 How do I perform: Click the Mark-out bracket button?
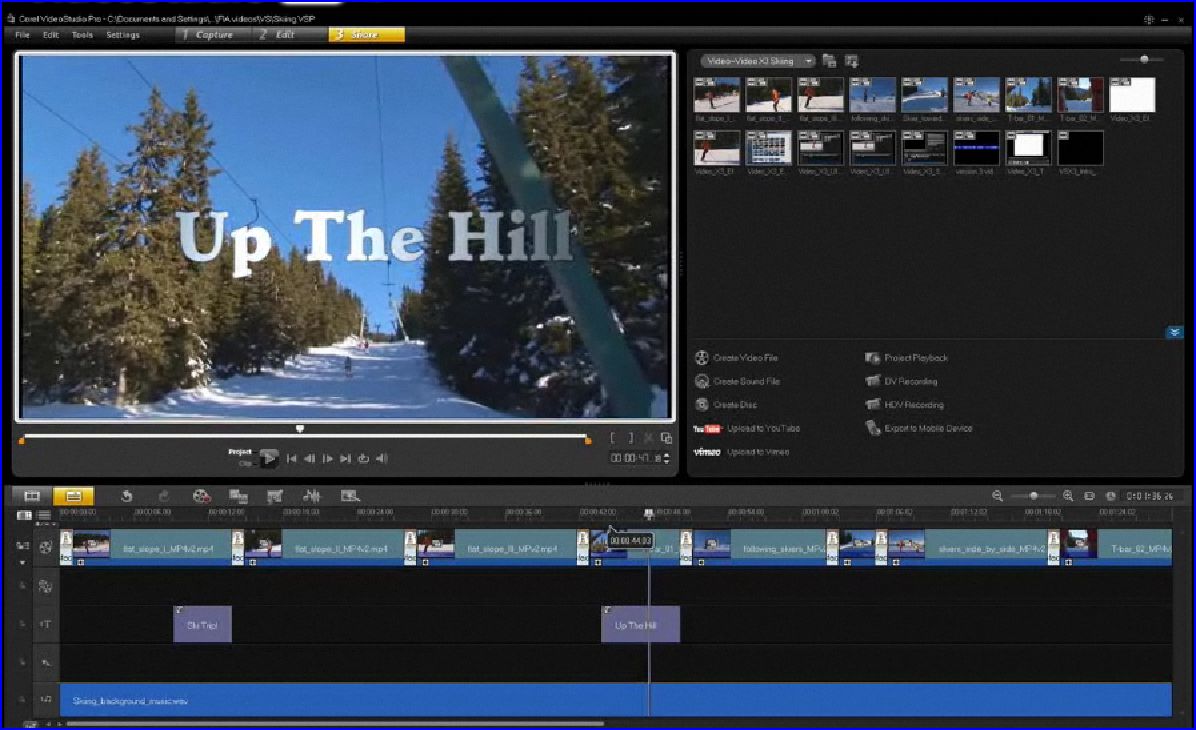pos(630,438)
